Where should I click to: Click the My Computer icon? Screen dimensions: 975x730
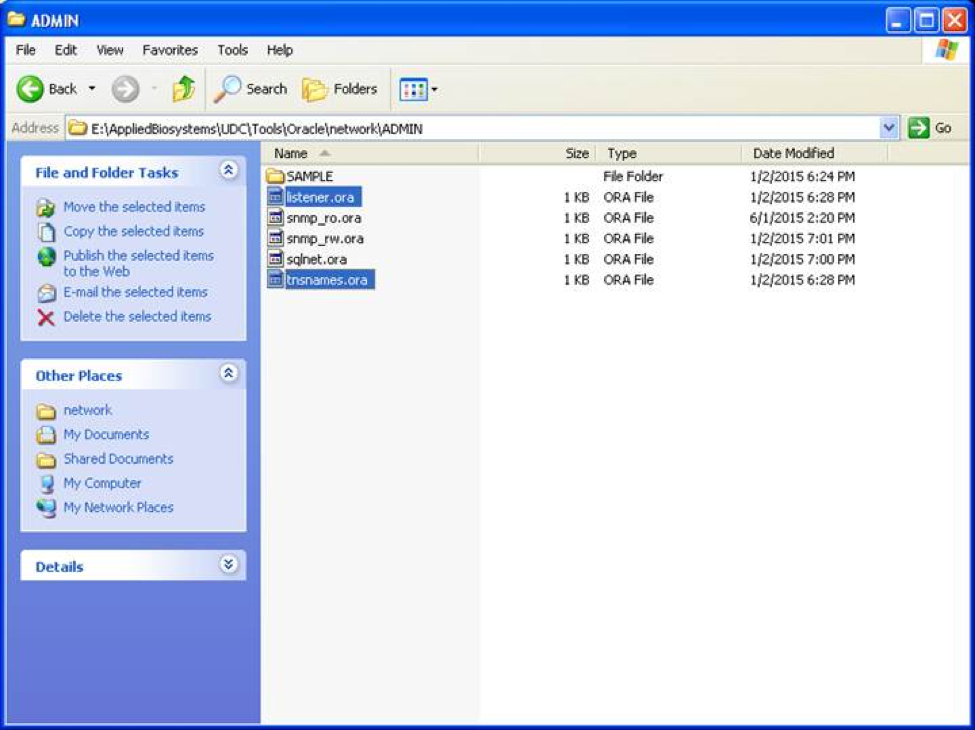coord(46,484)
